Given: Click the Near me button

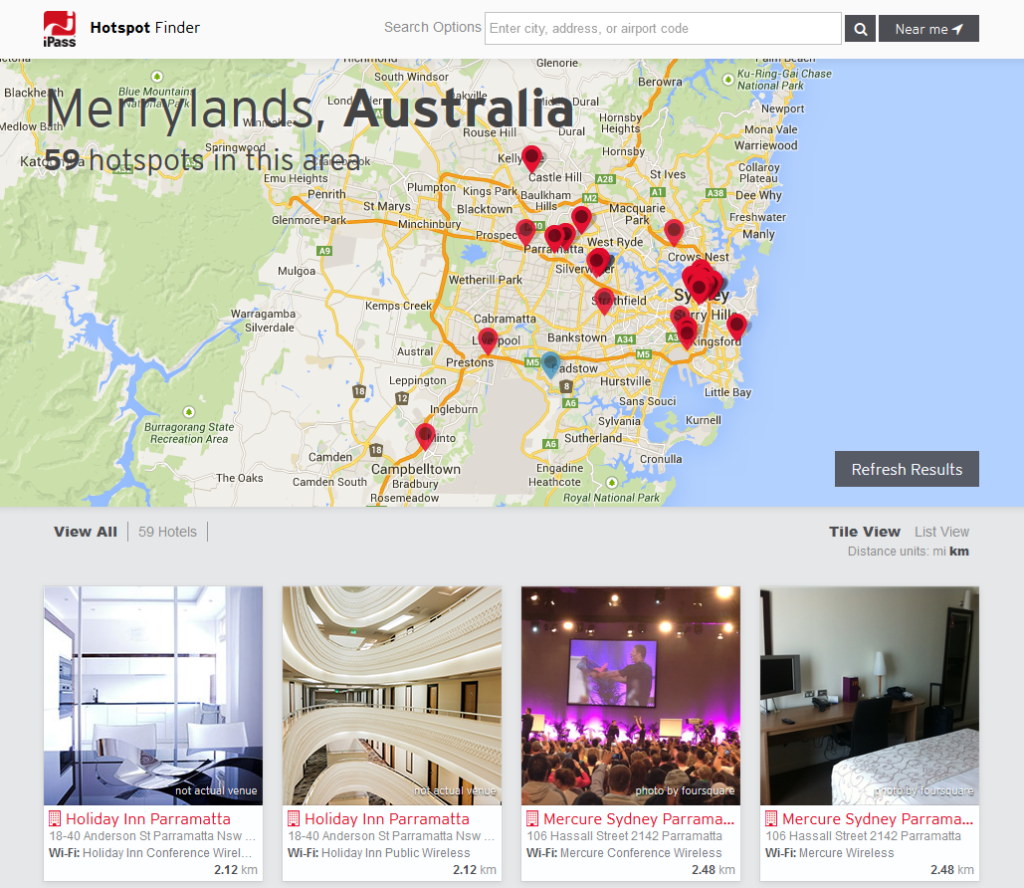Looking at the screenshot, I should point(928,29).
